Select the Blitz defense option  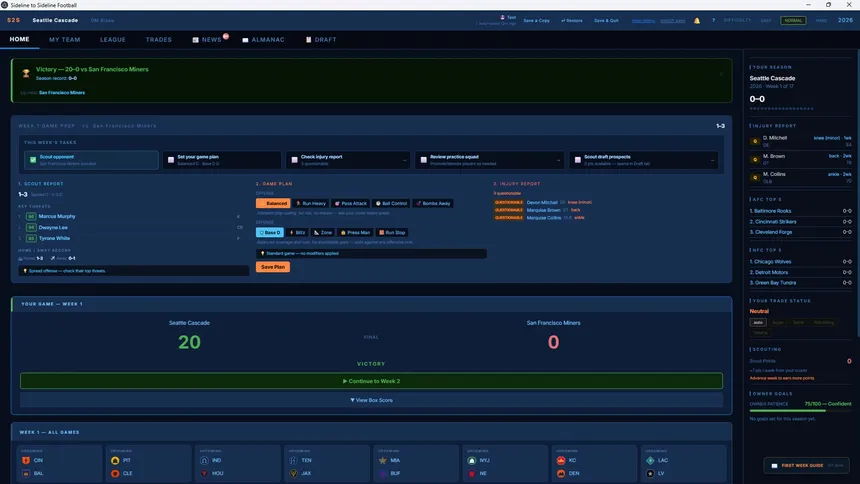tap(297, 232)
